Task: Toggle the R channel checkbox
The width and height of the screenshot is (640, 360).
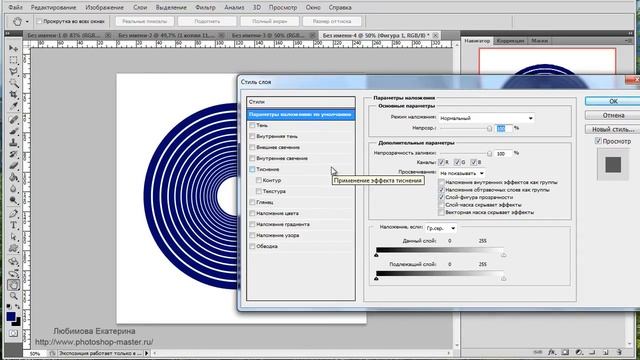Action: point(441,162)
